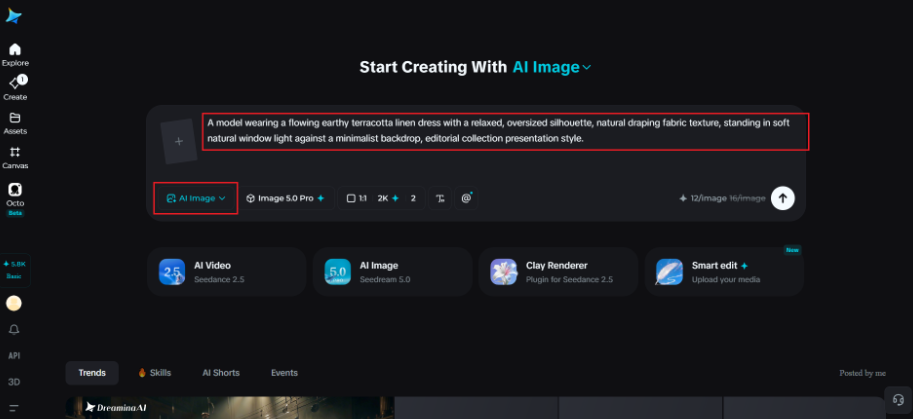913x419 pixels.
Task: Click the Clay Renderer flower icon
Action: click(x=504, y=272)
